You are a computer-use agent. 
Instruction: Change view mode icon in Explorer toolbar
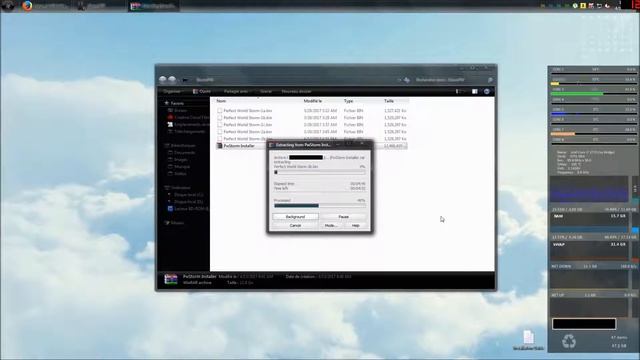tap(458, 91)
